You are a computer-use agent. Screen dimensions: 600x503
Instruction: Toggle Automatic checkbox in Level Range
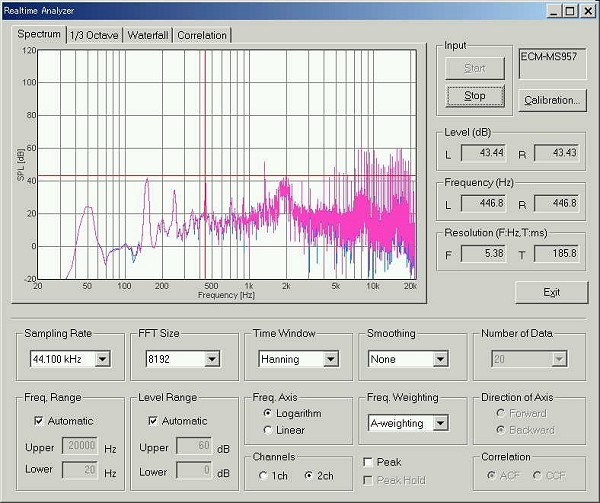click(x=153, y=421)
